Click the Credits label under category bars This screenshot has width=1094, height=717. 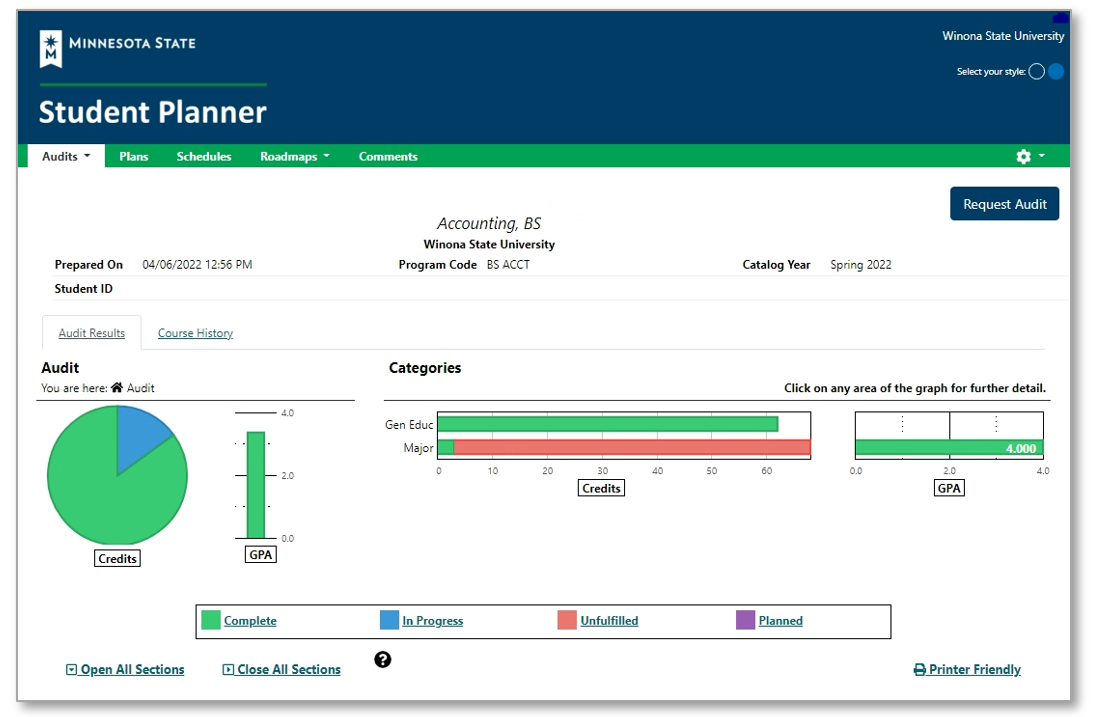601,488
